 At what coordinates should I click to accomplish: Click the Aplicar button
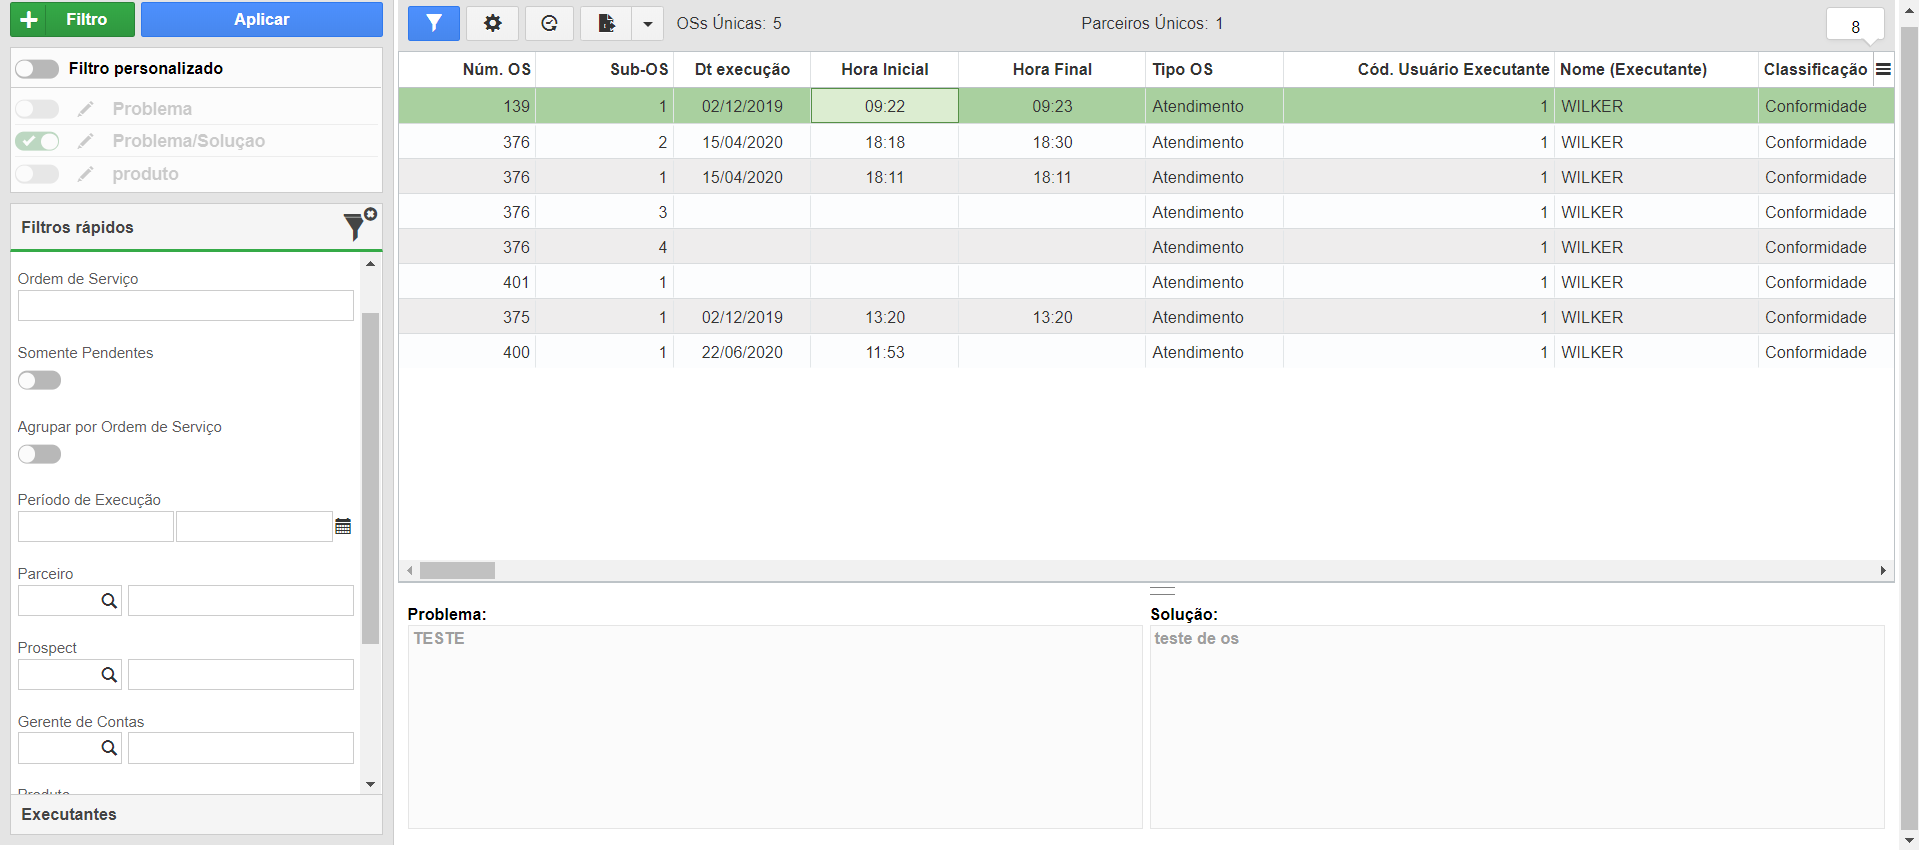click(262, 19)
